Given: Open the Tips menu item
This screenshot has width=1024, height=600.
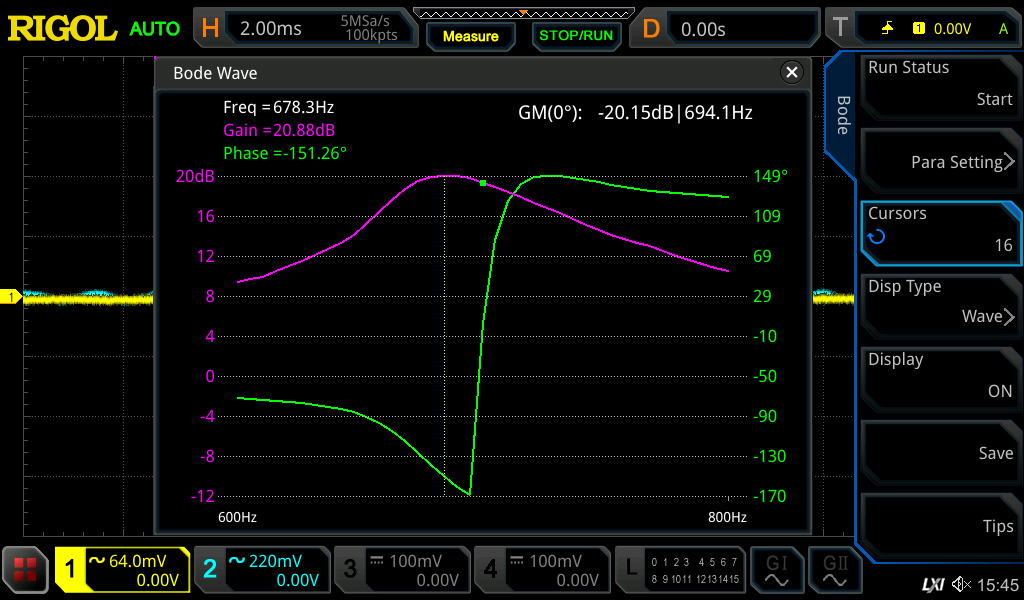Looking at the screenshot, I should pos(940,522).
